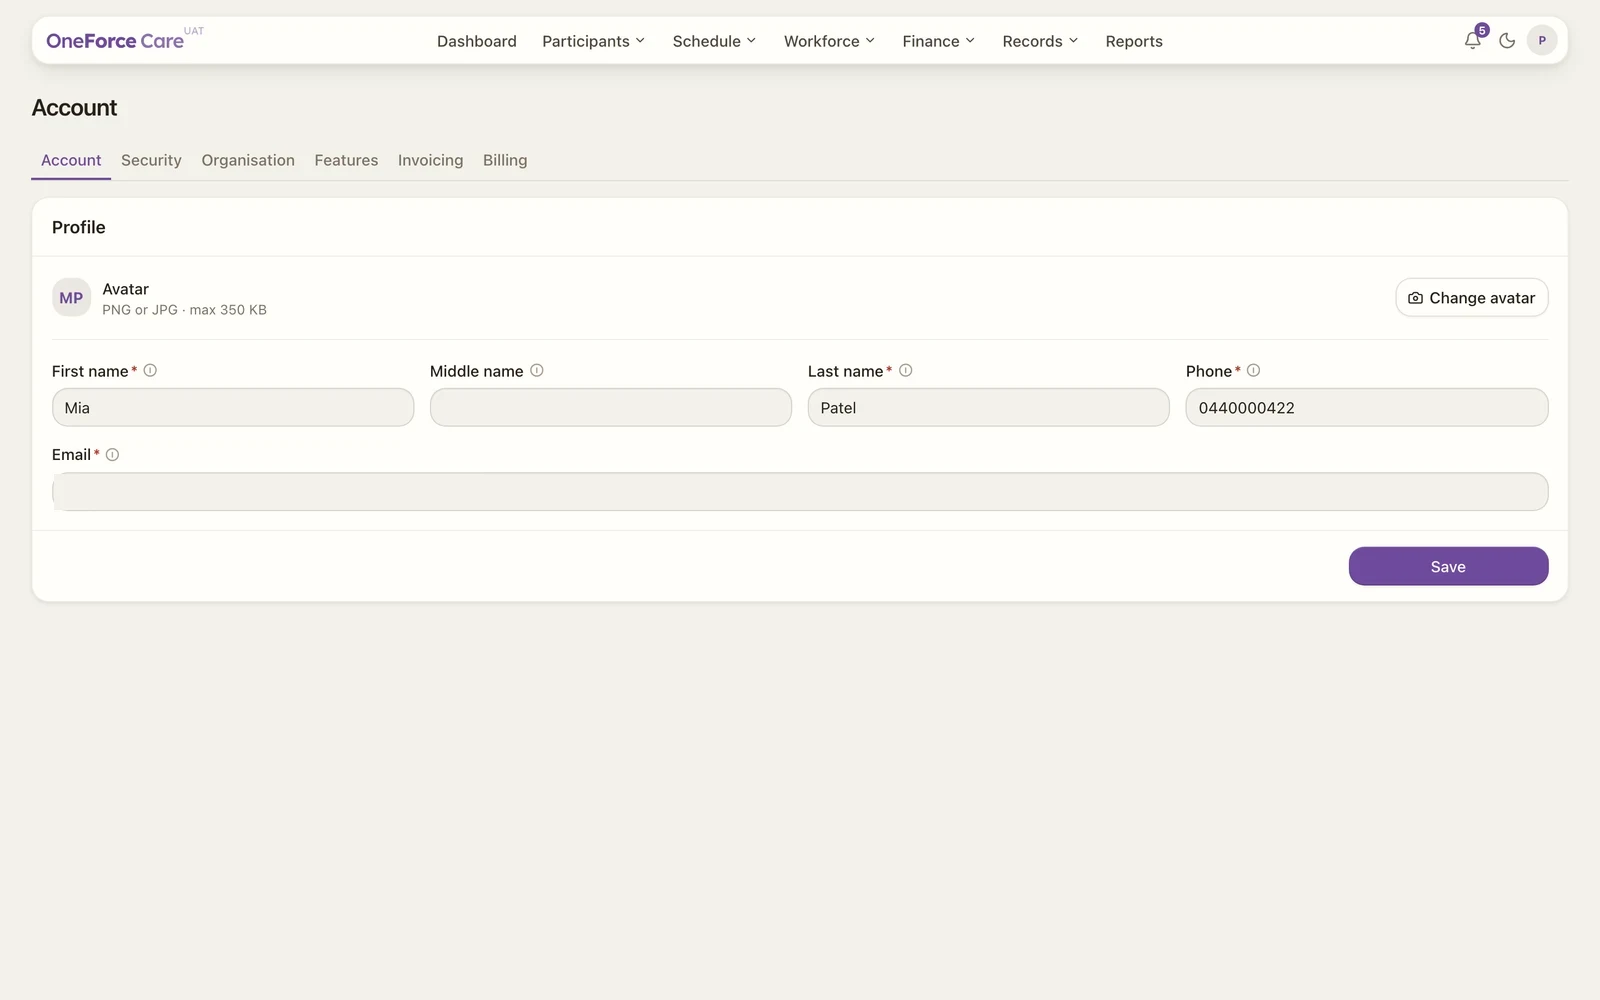Focus the Middle name field
The width and height of the screenshot is (1600, 1000).
(611, 407)
